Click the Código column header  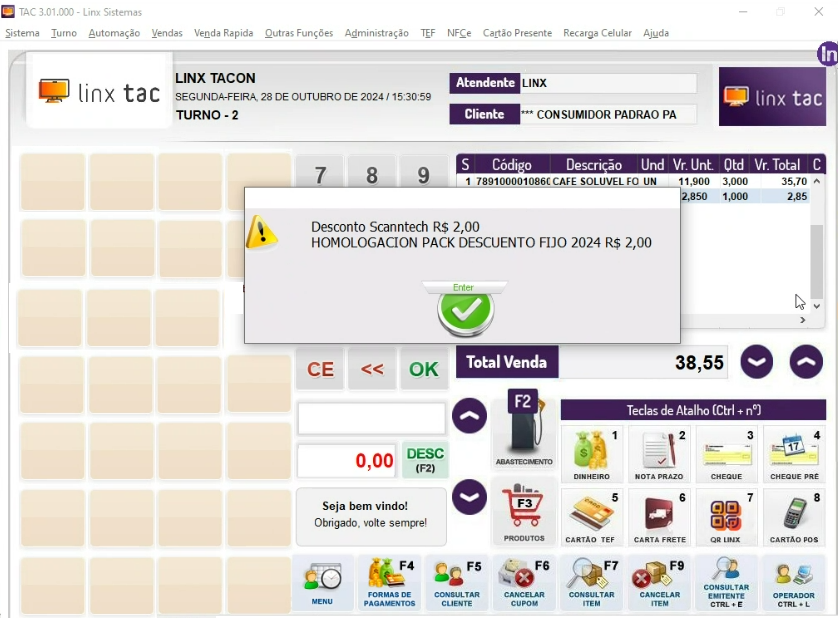click(x=511, y=165)
